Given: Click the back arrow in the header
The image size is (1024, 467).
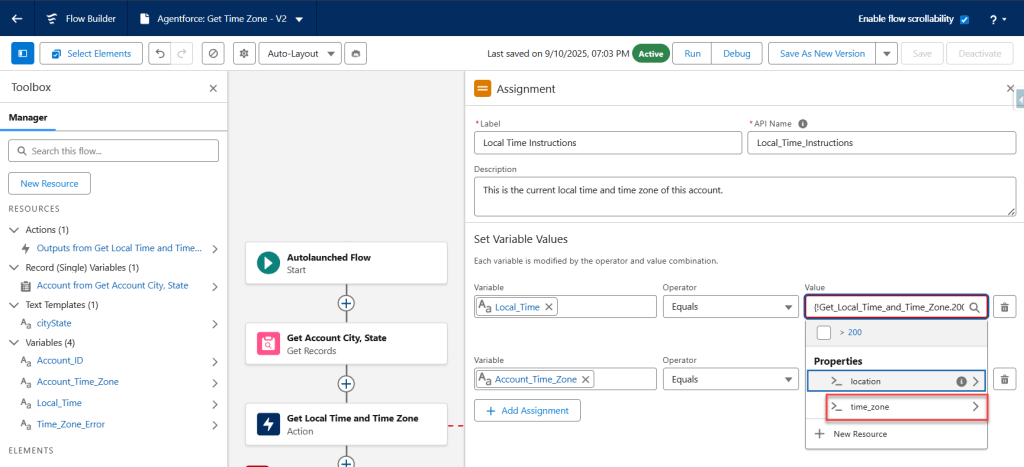Looking at the screenshot, I should [x=17, y=18].
